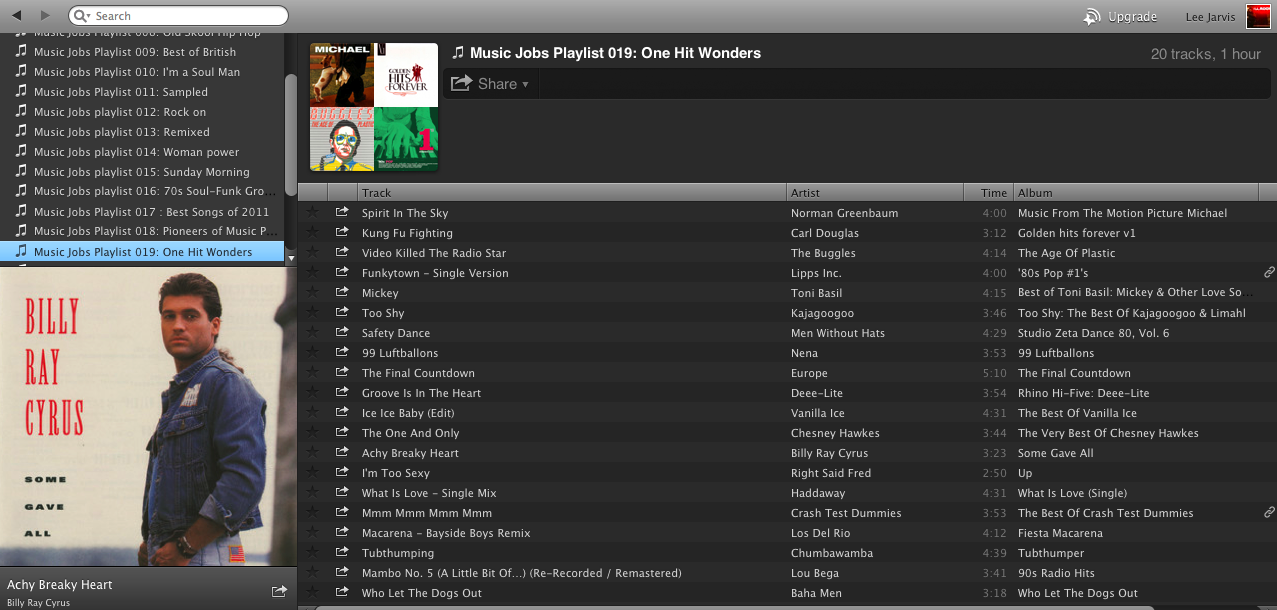Go back with the left navigation arrow

17,15
